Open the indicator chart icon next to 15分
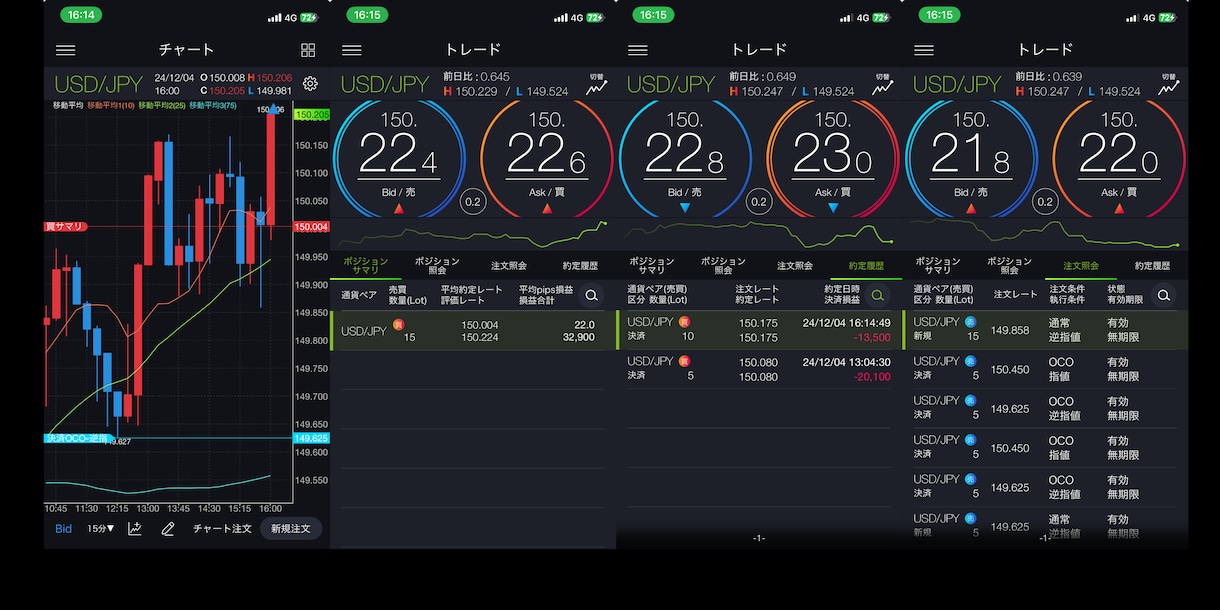 pos(135,528)
